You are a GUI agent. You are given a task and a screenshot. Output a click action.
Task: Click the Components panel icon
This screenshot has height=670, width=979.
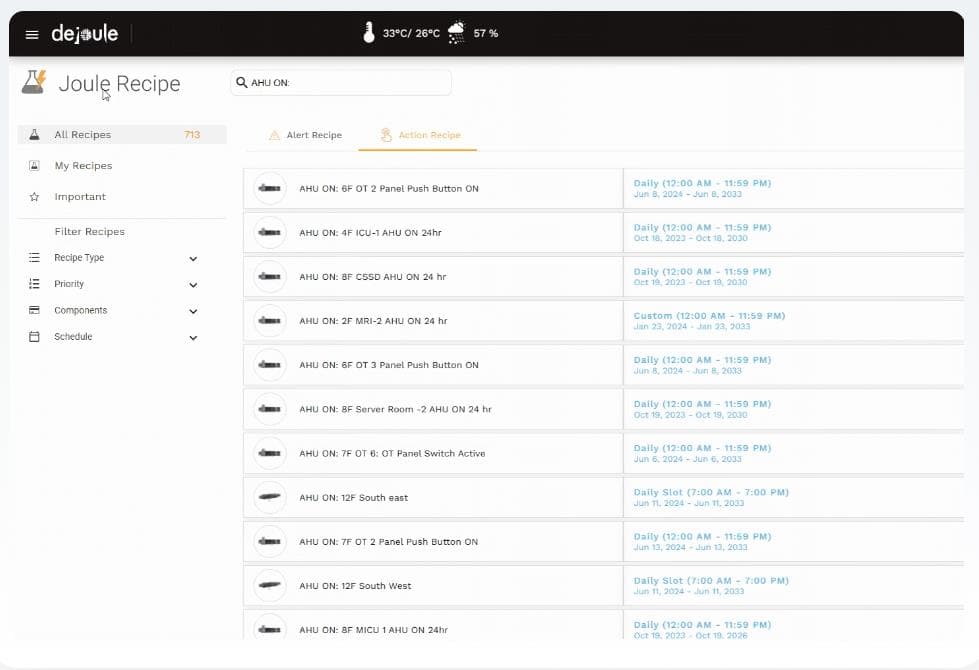[33, 310]
